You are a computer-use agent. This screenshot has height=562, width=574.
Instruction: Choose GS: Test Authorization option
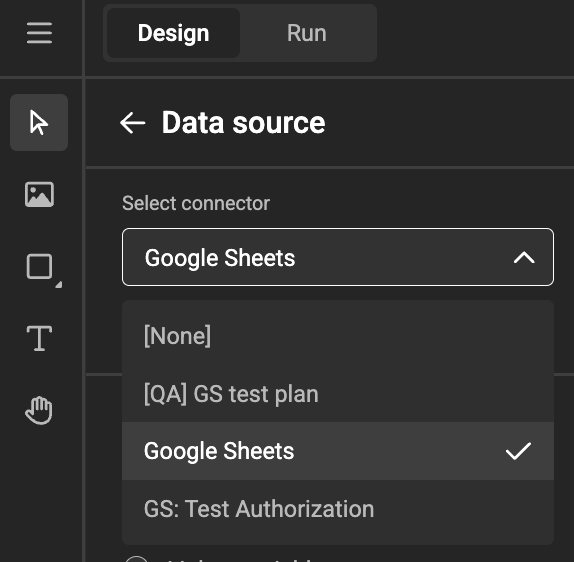338,509
